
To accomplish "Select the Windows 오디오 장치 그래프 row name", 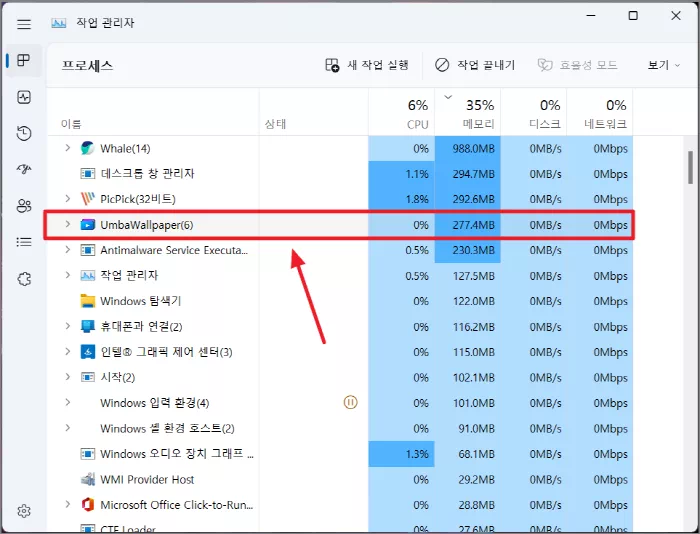I will click(177, 454).
